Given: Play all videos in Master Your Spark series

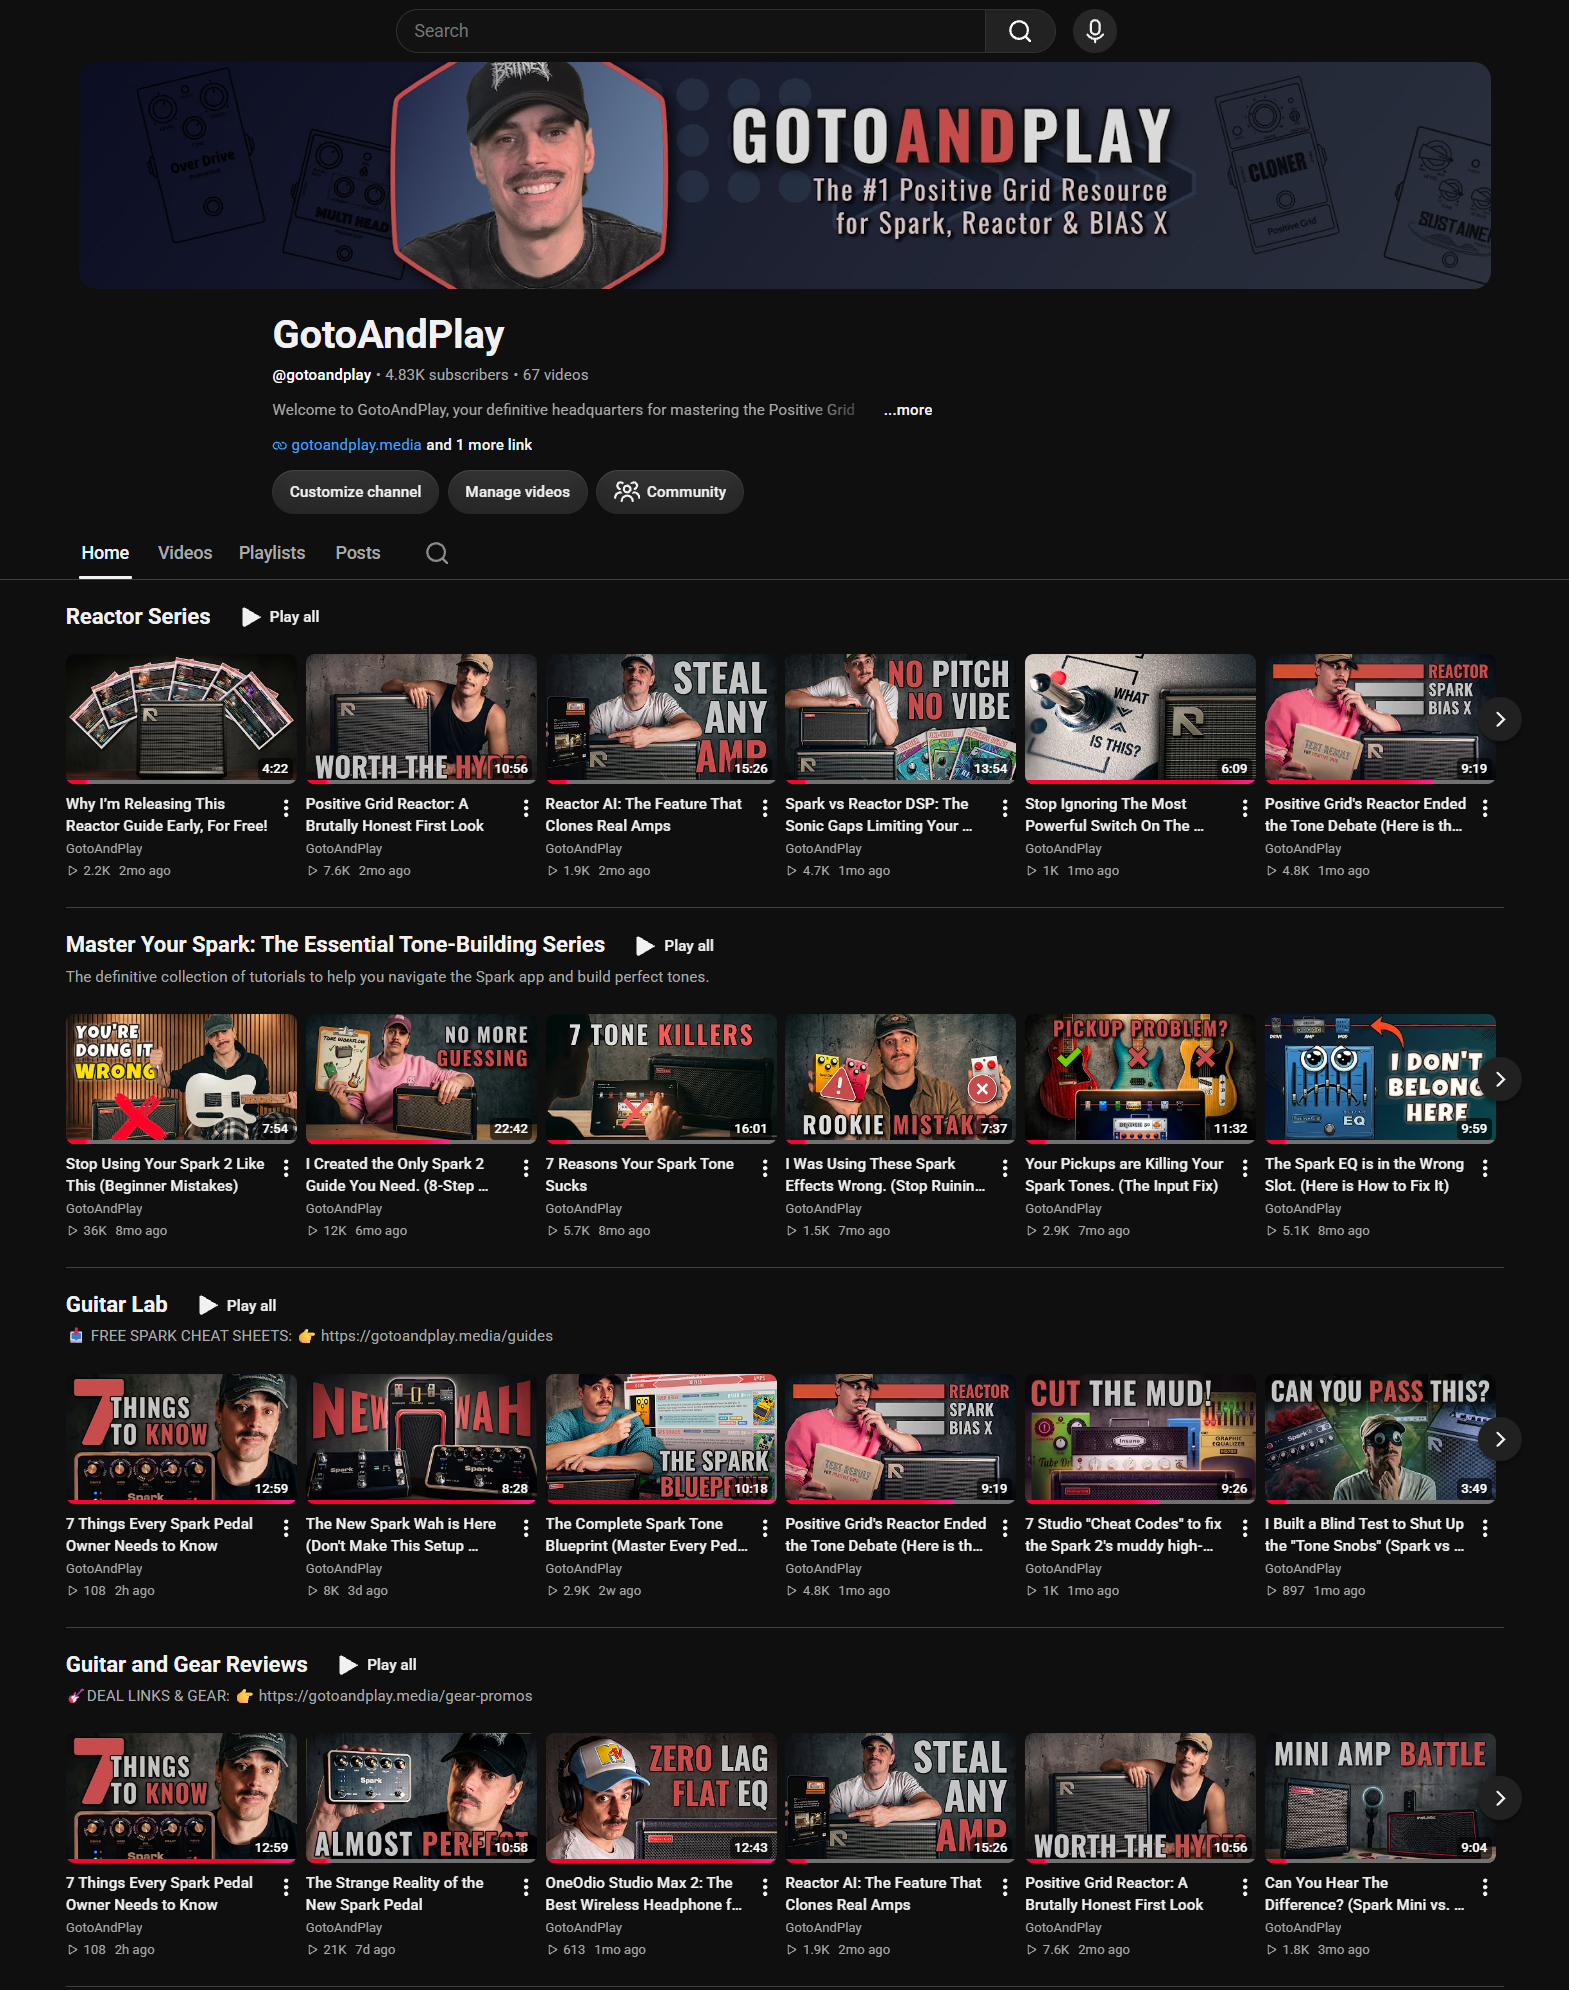Looking at the screenshot, I should tap(676, 946).
